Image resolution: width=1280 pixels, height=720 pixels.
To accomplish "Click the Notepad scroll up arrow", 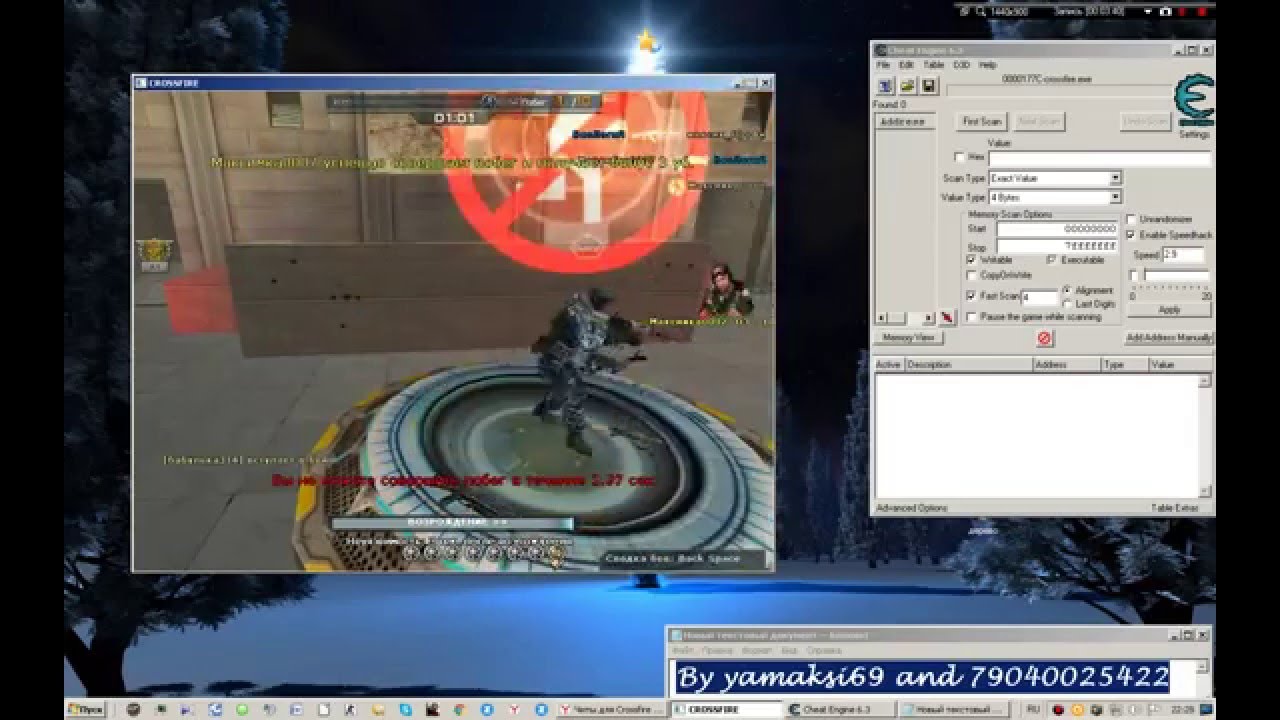I will coord(1203,666).
